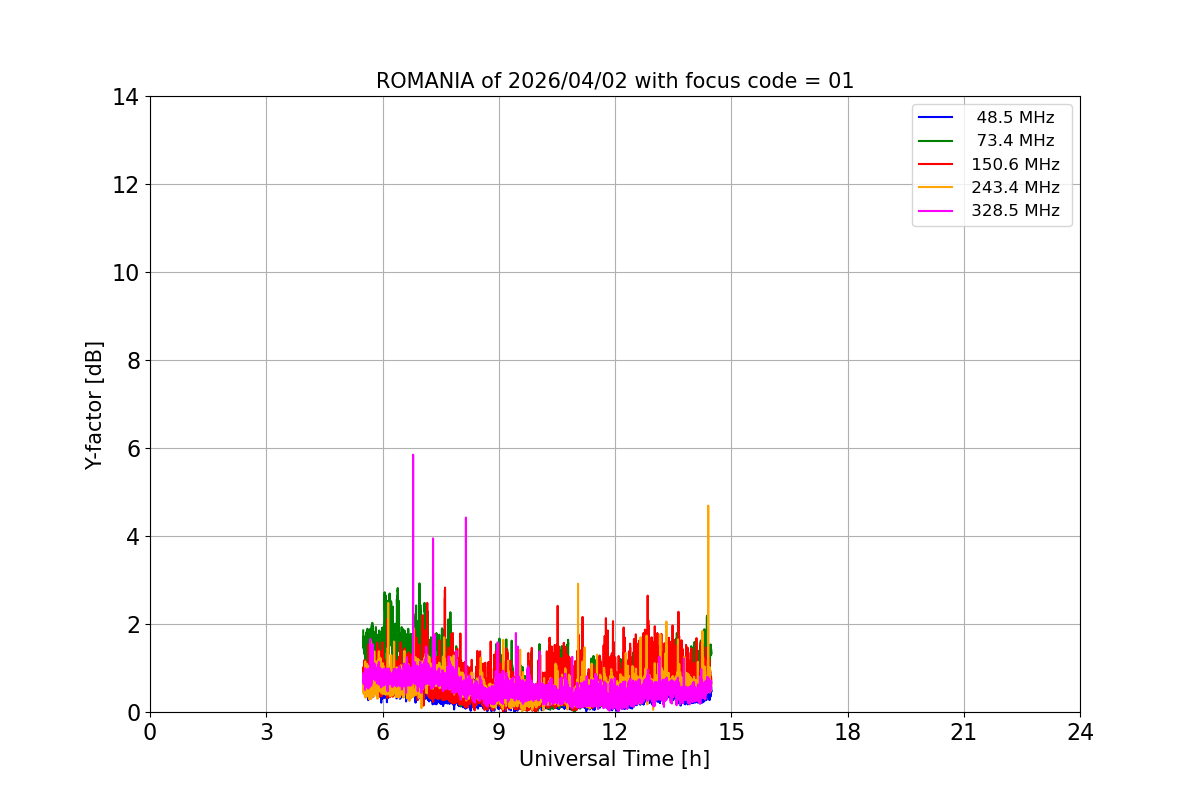Viewport: 1200px width, 800px height.
Task: Click x-axis tick label '0'
Action: 150,732
